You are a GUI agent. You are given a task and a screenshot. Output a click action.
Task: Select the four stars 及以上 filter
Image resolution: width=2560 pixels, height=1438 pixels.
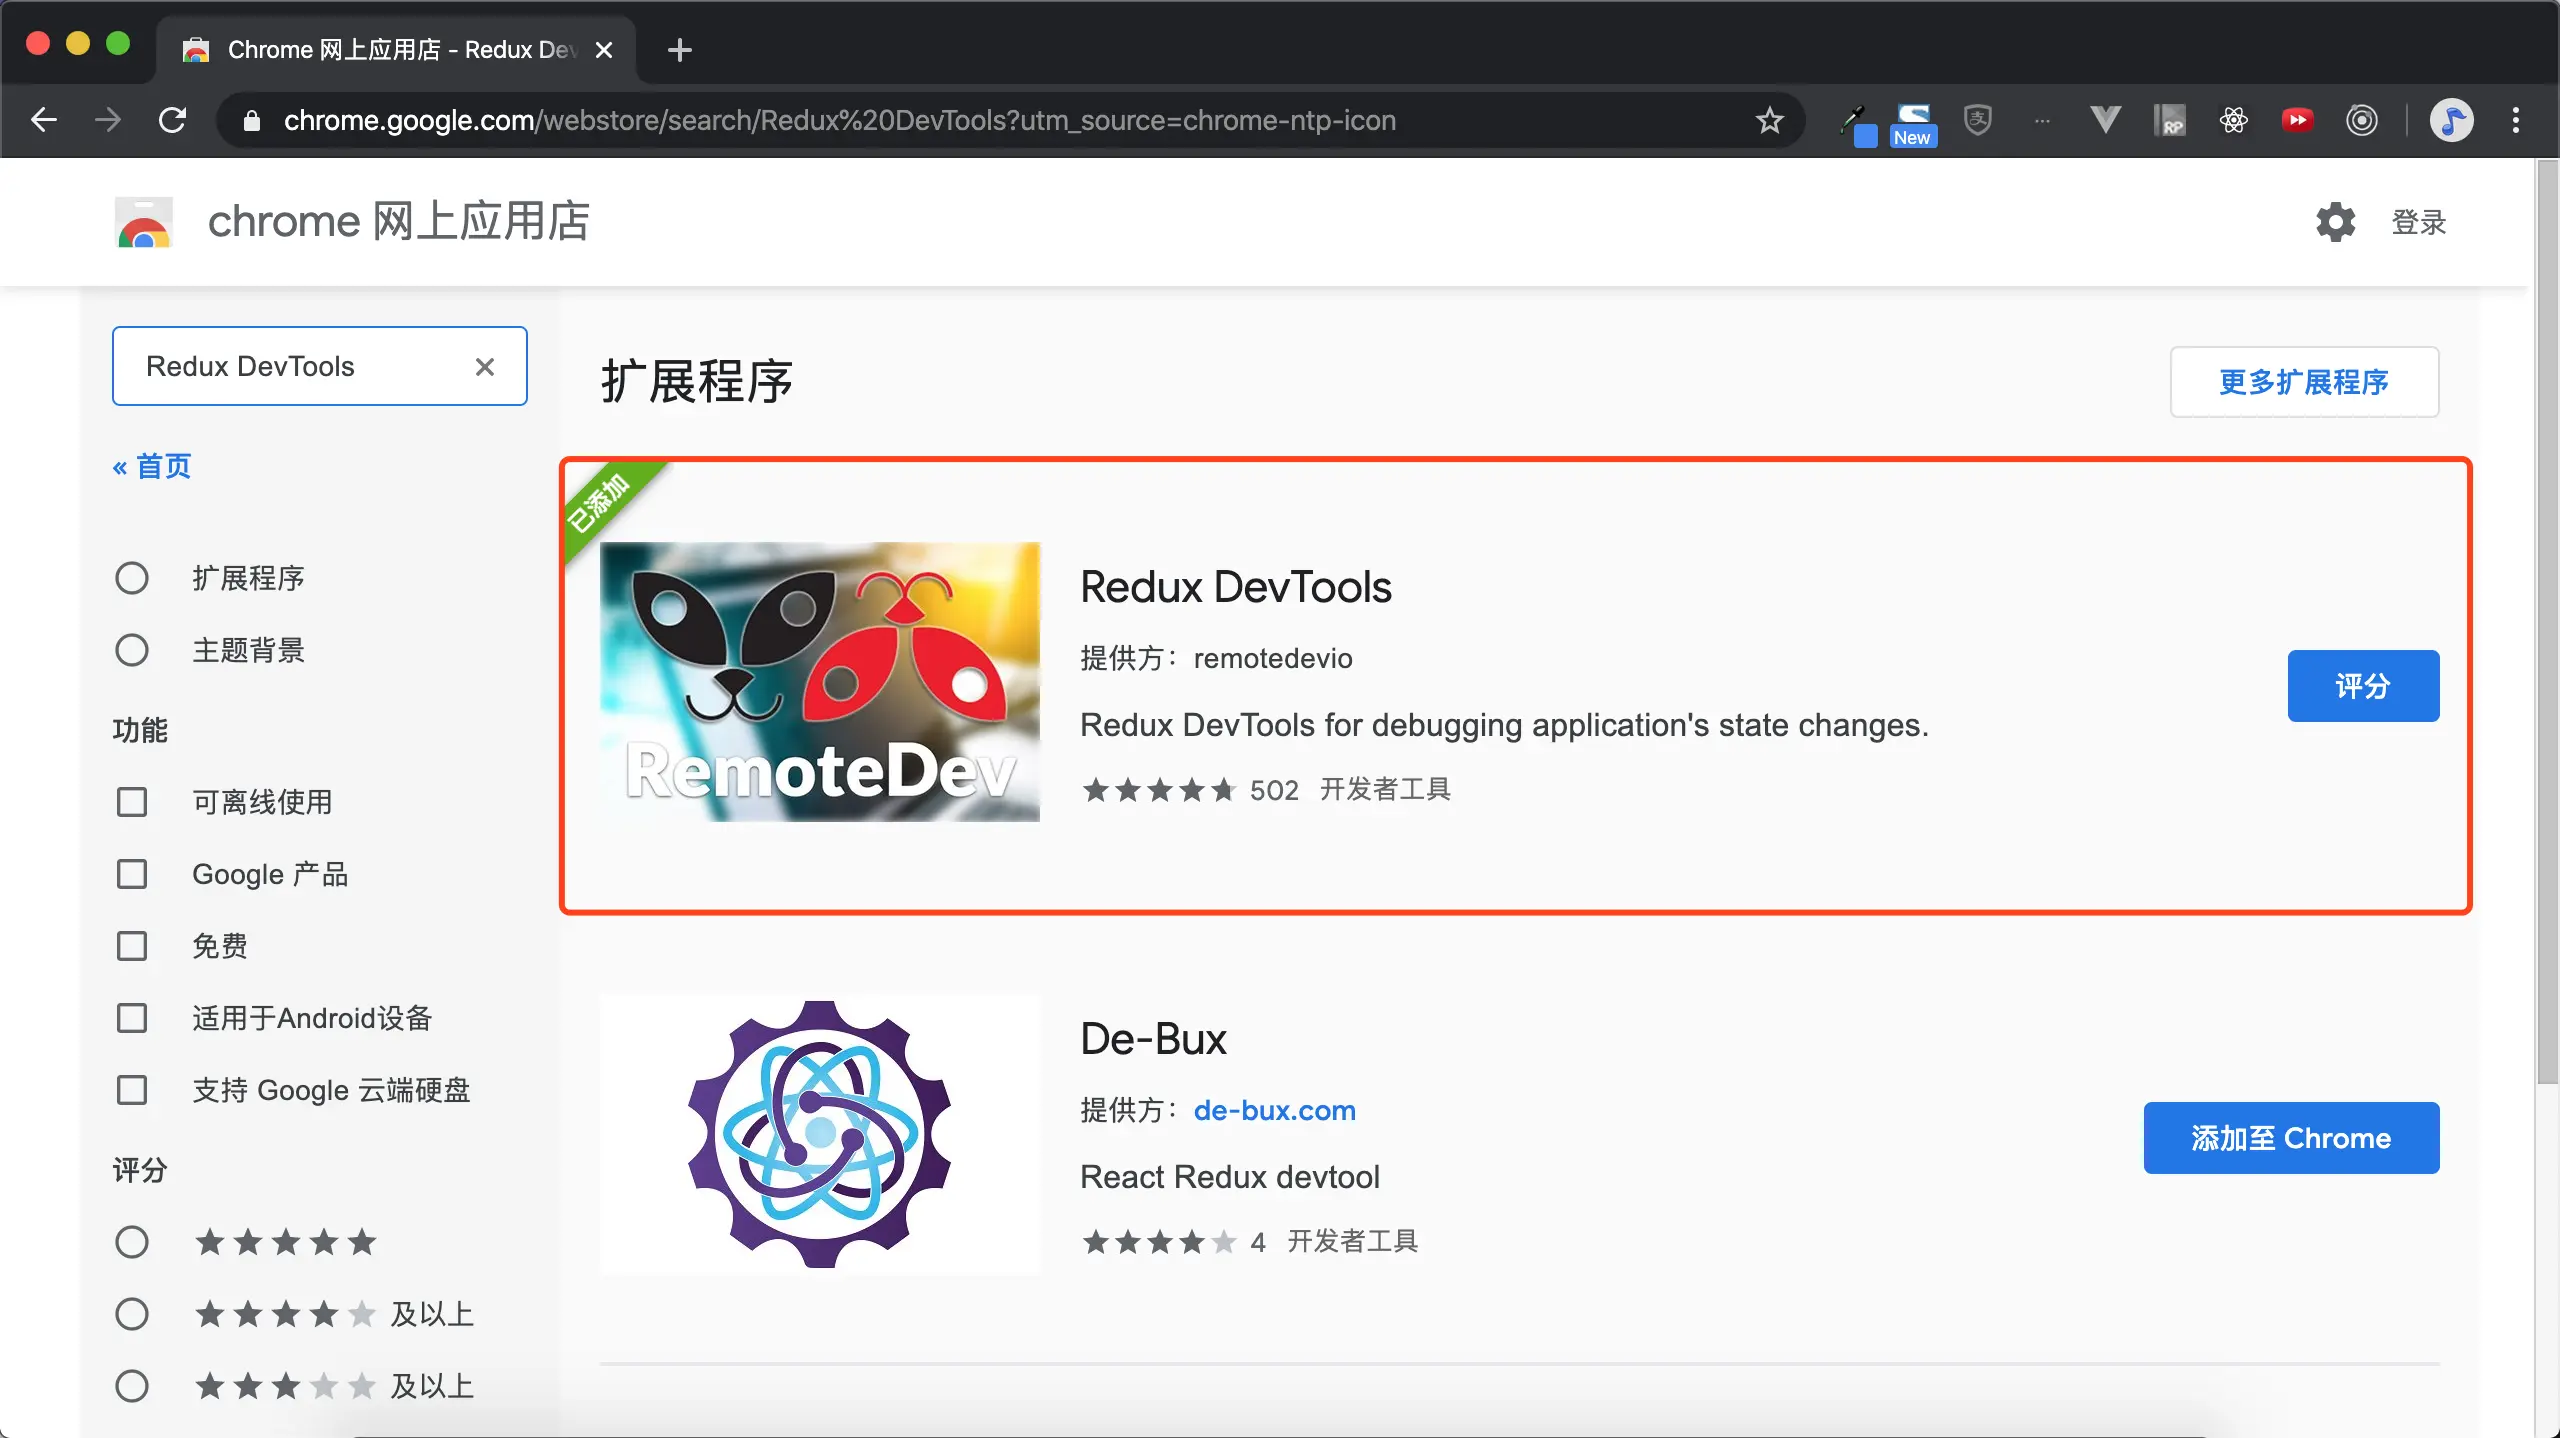click(132, 1314)
